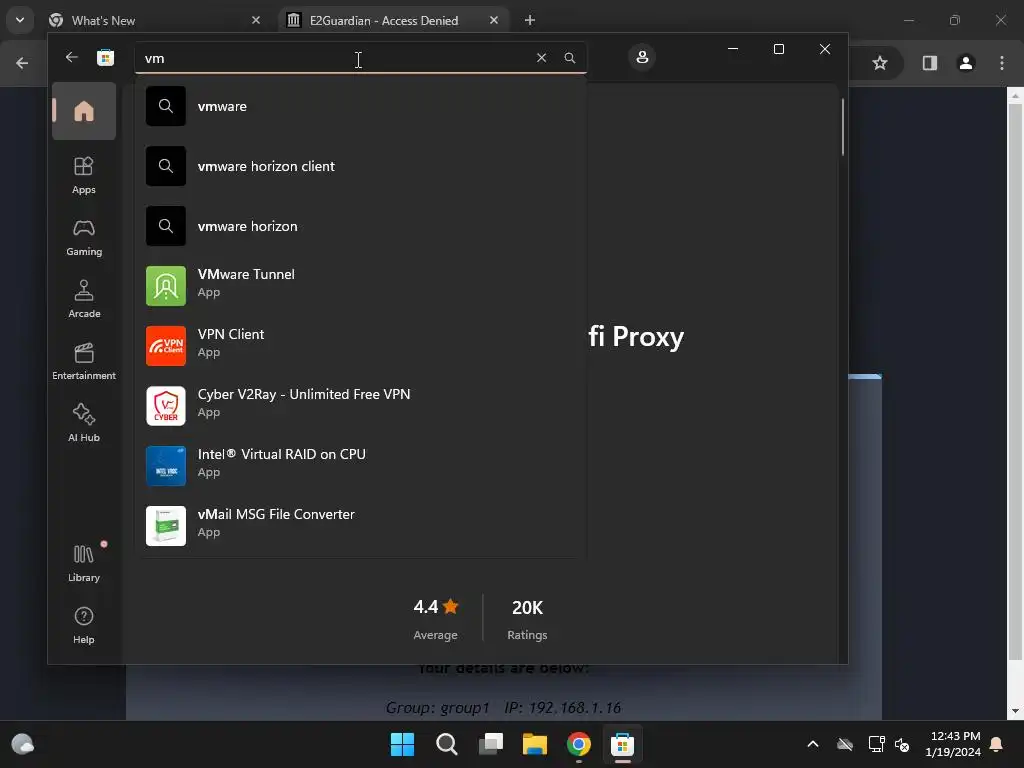
Task: Open the notification bell in tray
Action: click(x=997, y=744)
